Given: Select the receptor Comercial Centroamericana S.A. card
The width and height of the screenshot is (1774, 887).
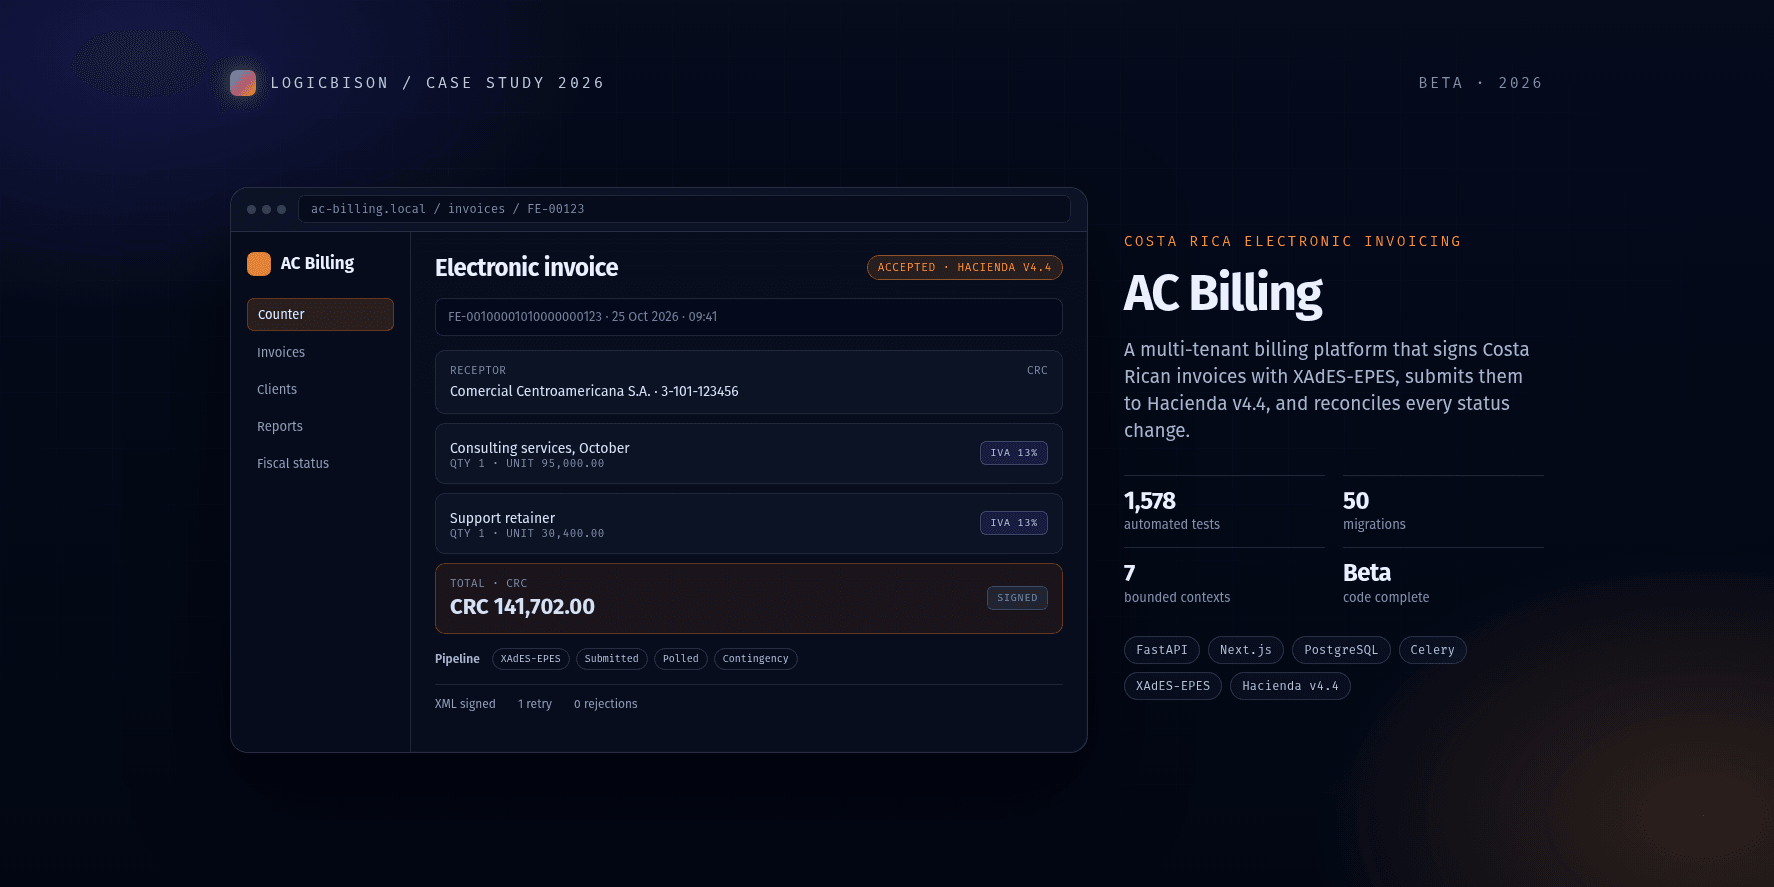Looking at the screenshot, I should 748,382.
